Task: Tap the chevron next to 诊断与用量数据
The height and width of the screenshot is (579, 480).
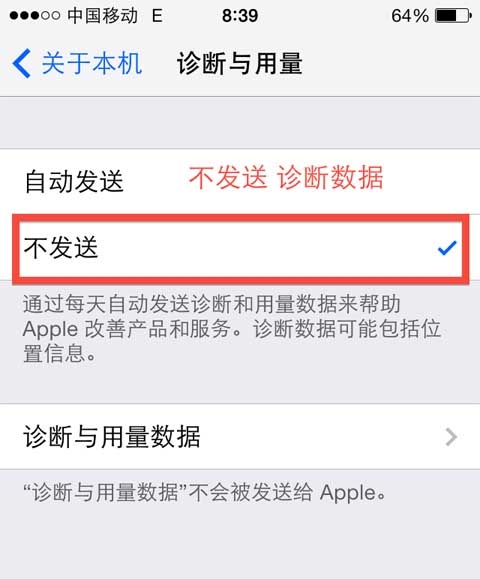Action: 451,437
